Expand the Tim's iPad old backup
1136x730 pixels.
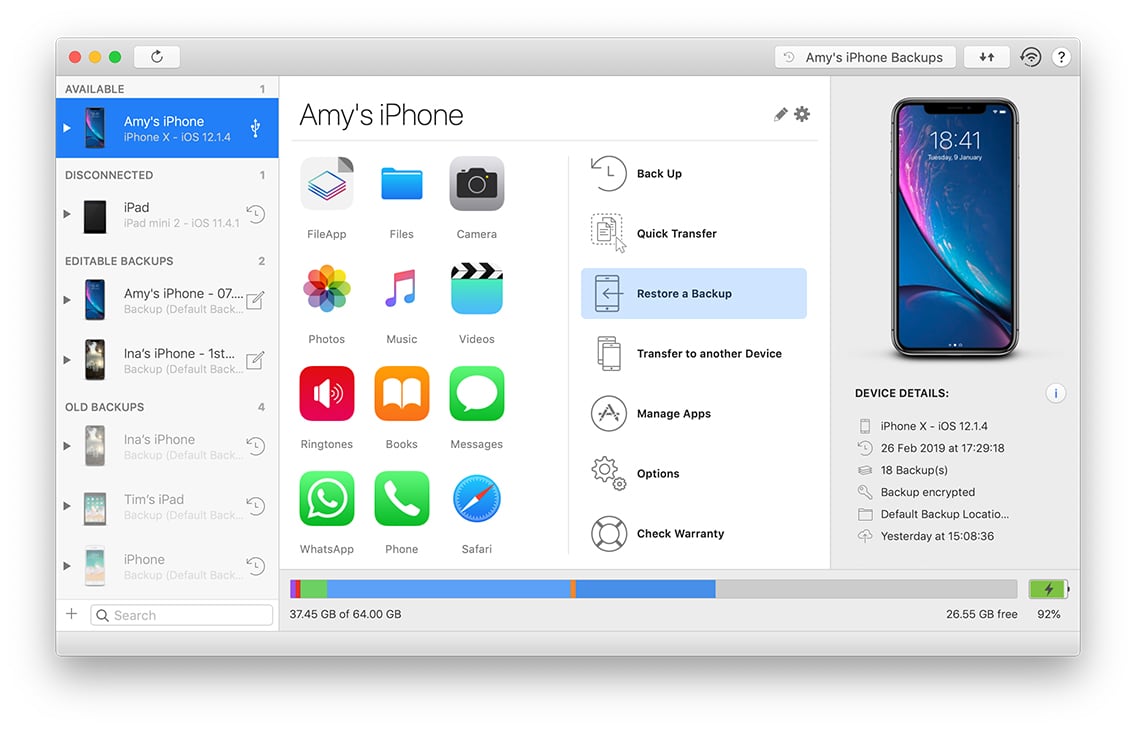[67, 506]
